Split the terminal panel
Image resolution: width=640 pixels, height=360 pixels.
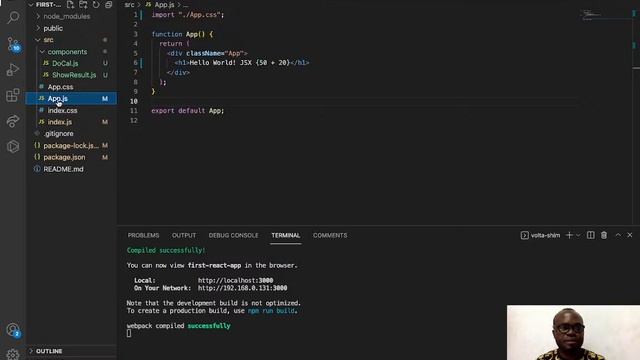[x=591, y=235]
